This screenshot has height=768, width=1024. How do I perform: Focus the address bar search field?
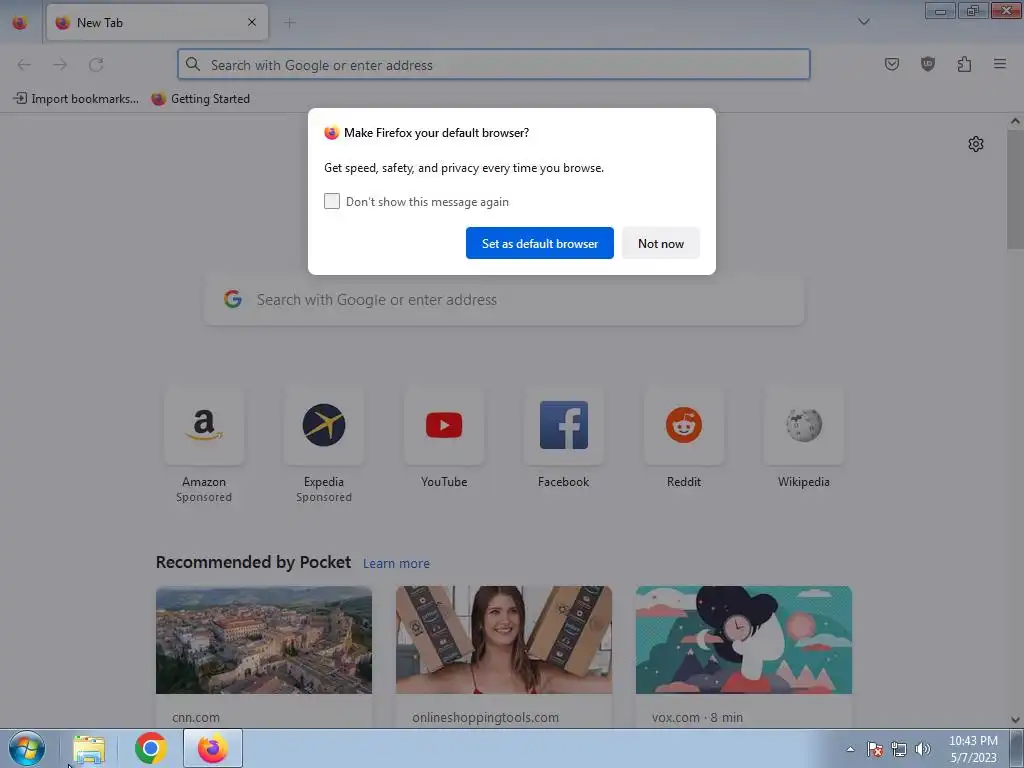494,65
